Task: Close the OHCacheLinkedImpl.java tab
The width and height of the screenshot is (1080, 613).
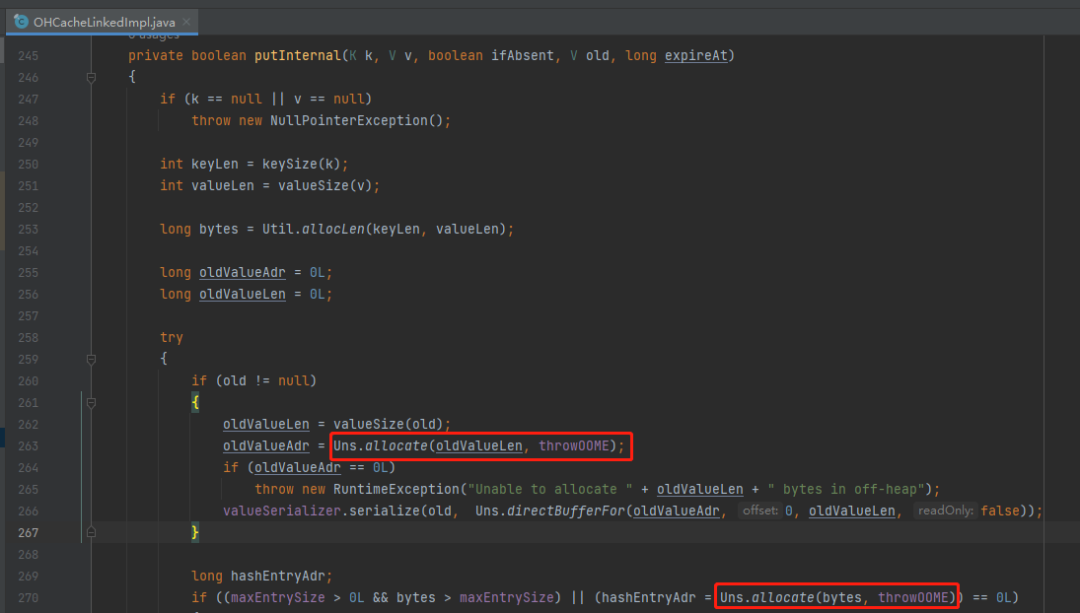Action: pyautogui.click(x=186, y=22)
